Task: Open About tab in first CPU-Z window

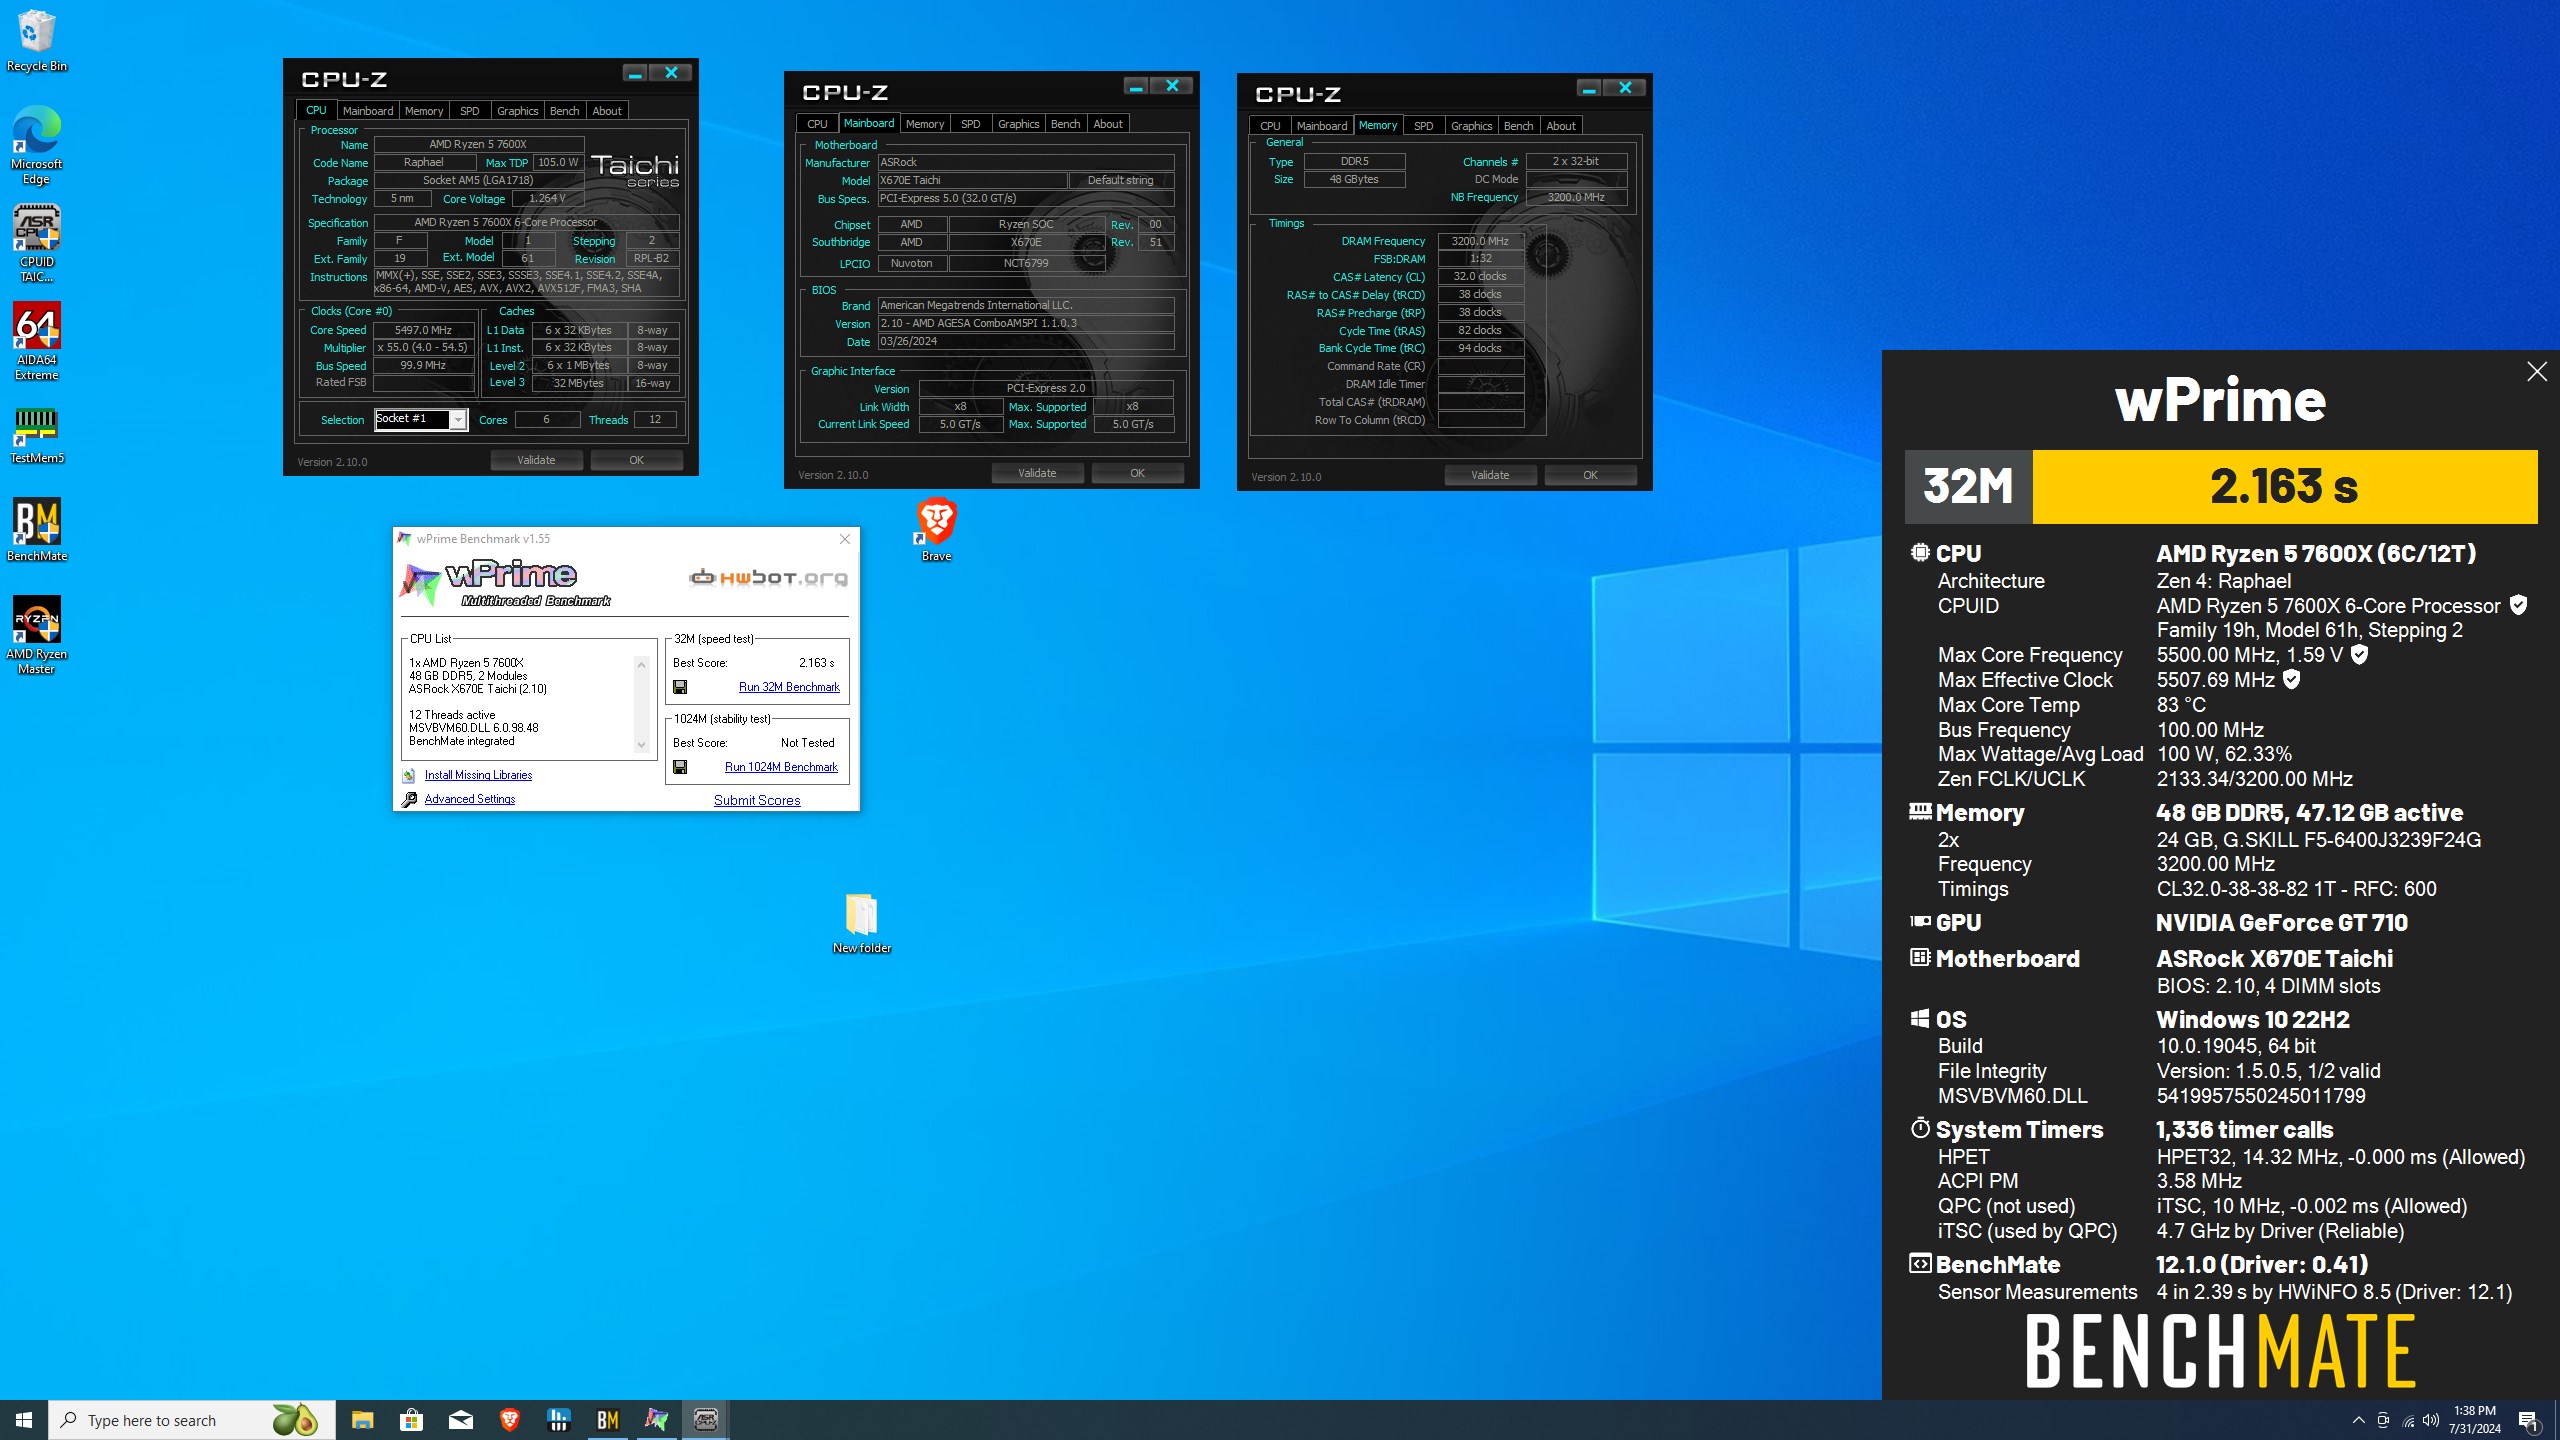Action: click(x=607, y=111)
